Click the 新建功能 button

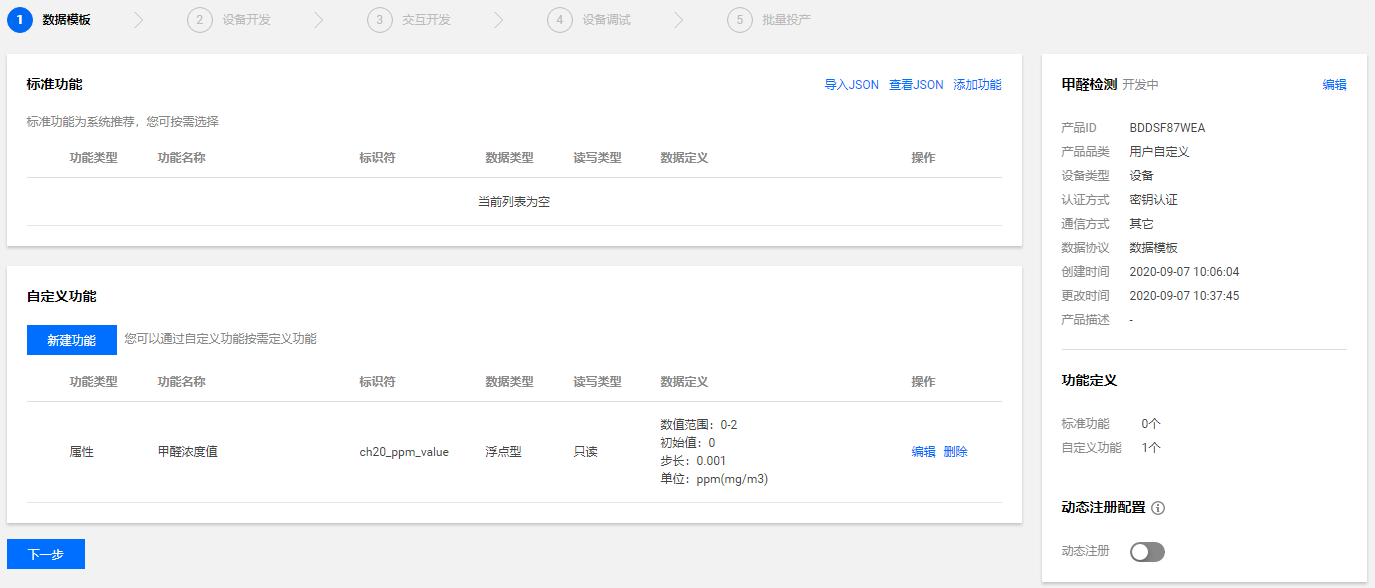coord(72,340)
